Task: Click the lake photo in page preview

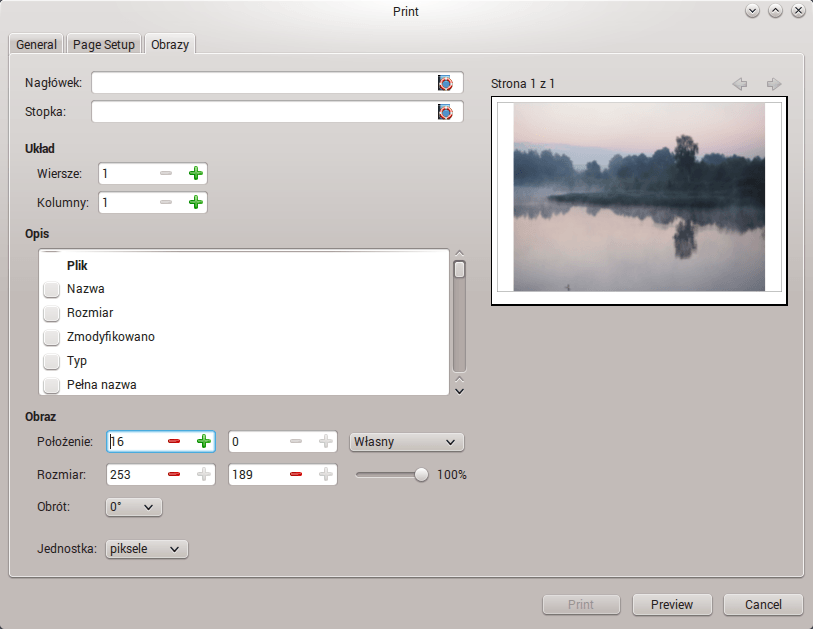Action: (639, 197)
